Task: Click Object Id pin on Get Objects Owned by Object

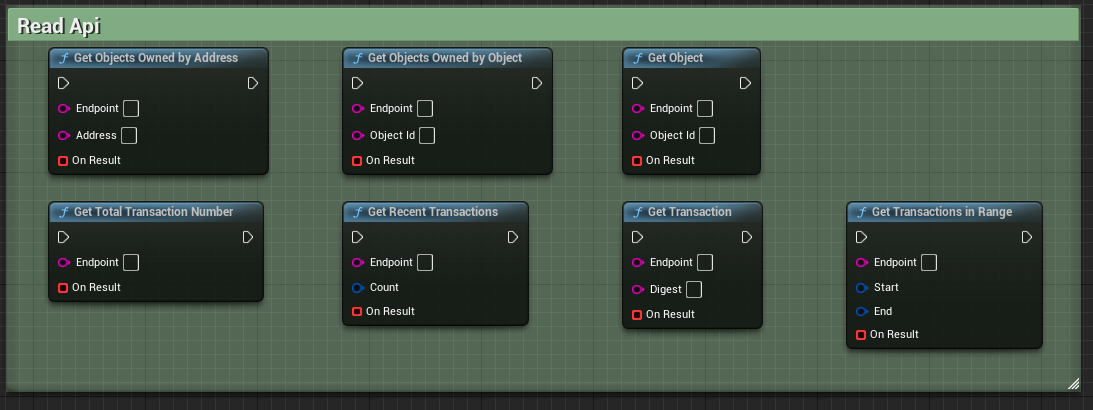Action: tap(358, 135)
